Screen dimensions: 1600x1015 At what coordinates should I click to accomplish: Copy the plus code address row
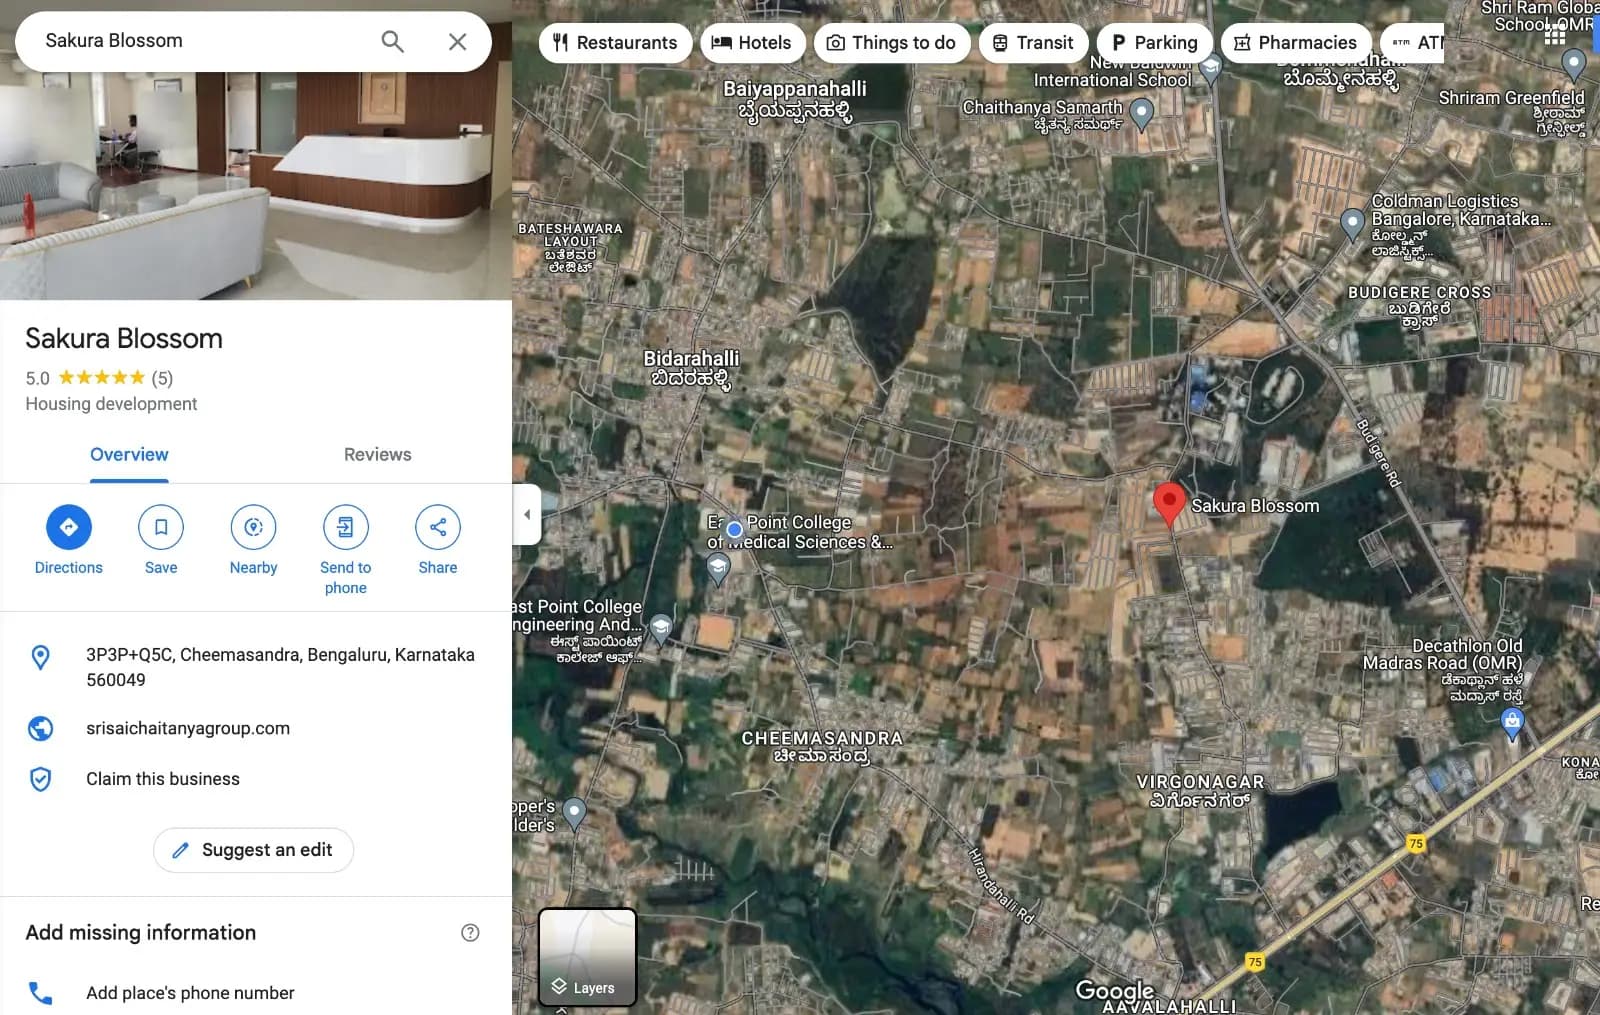[x=256, y=667]
